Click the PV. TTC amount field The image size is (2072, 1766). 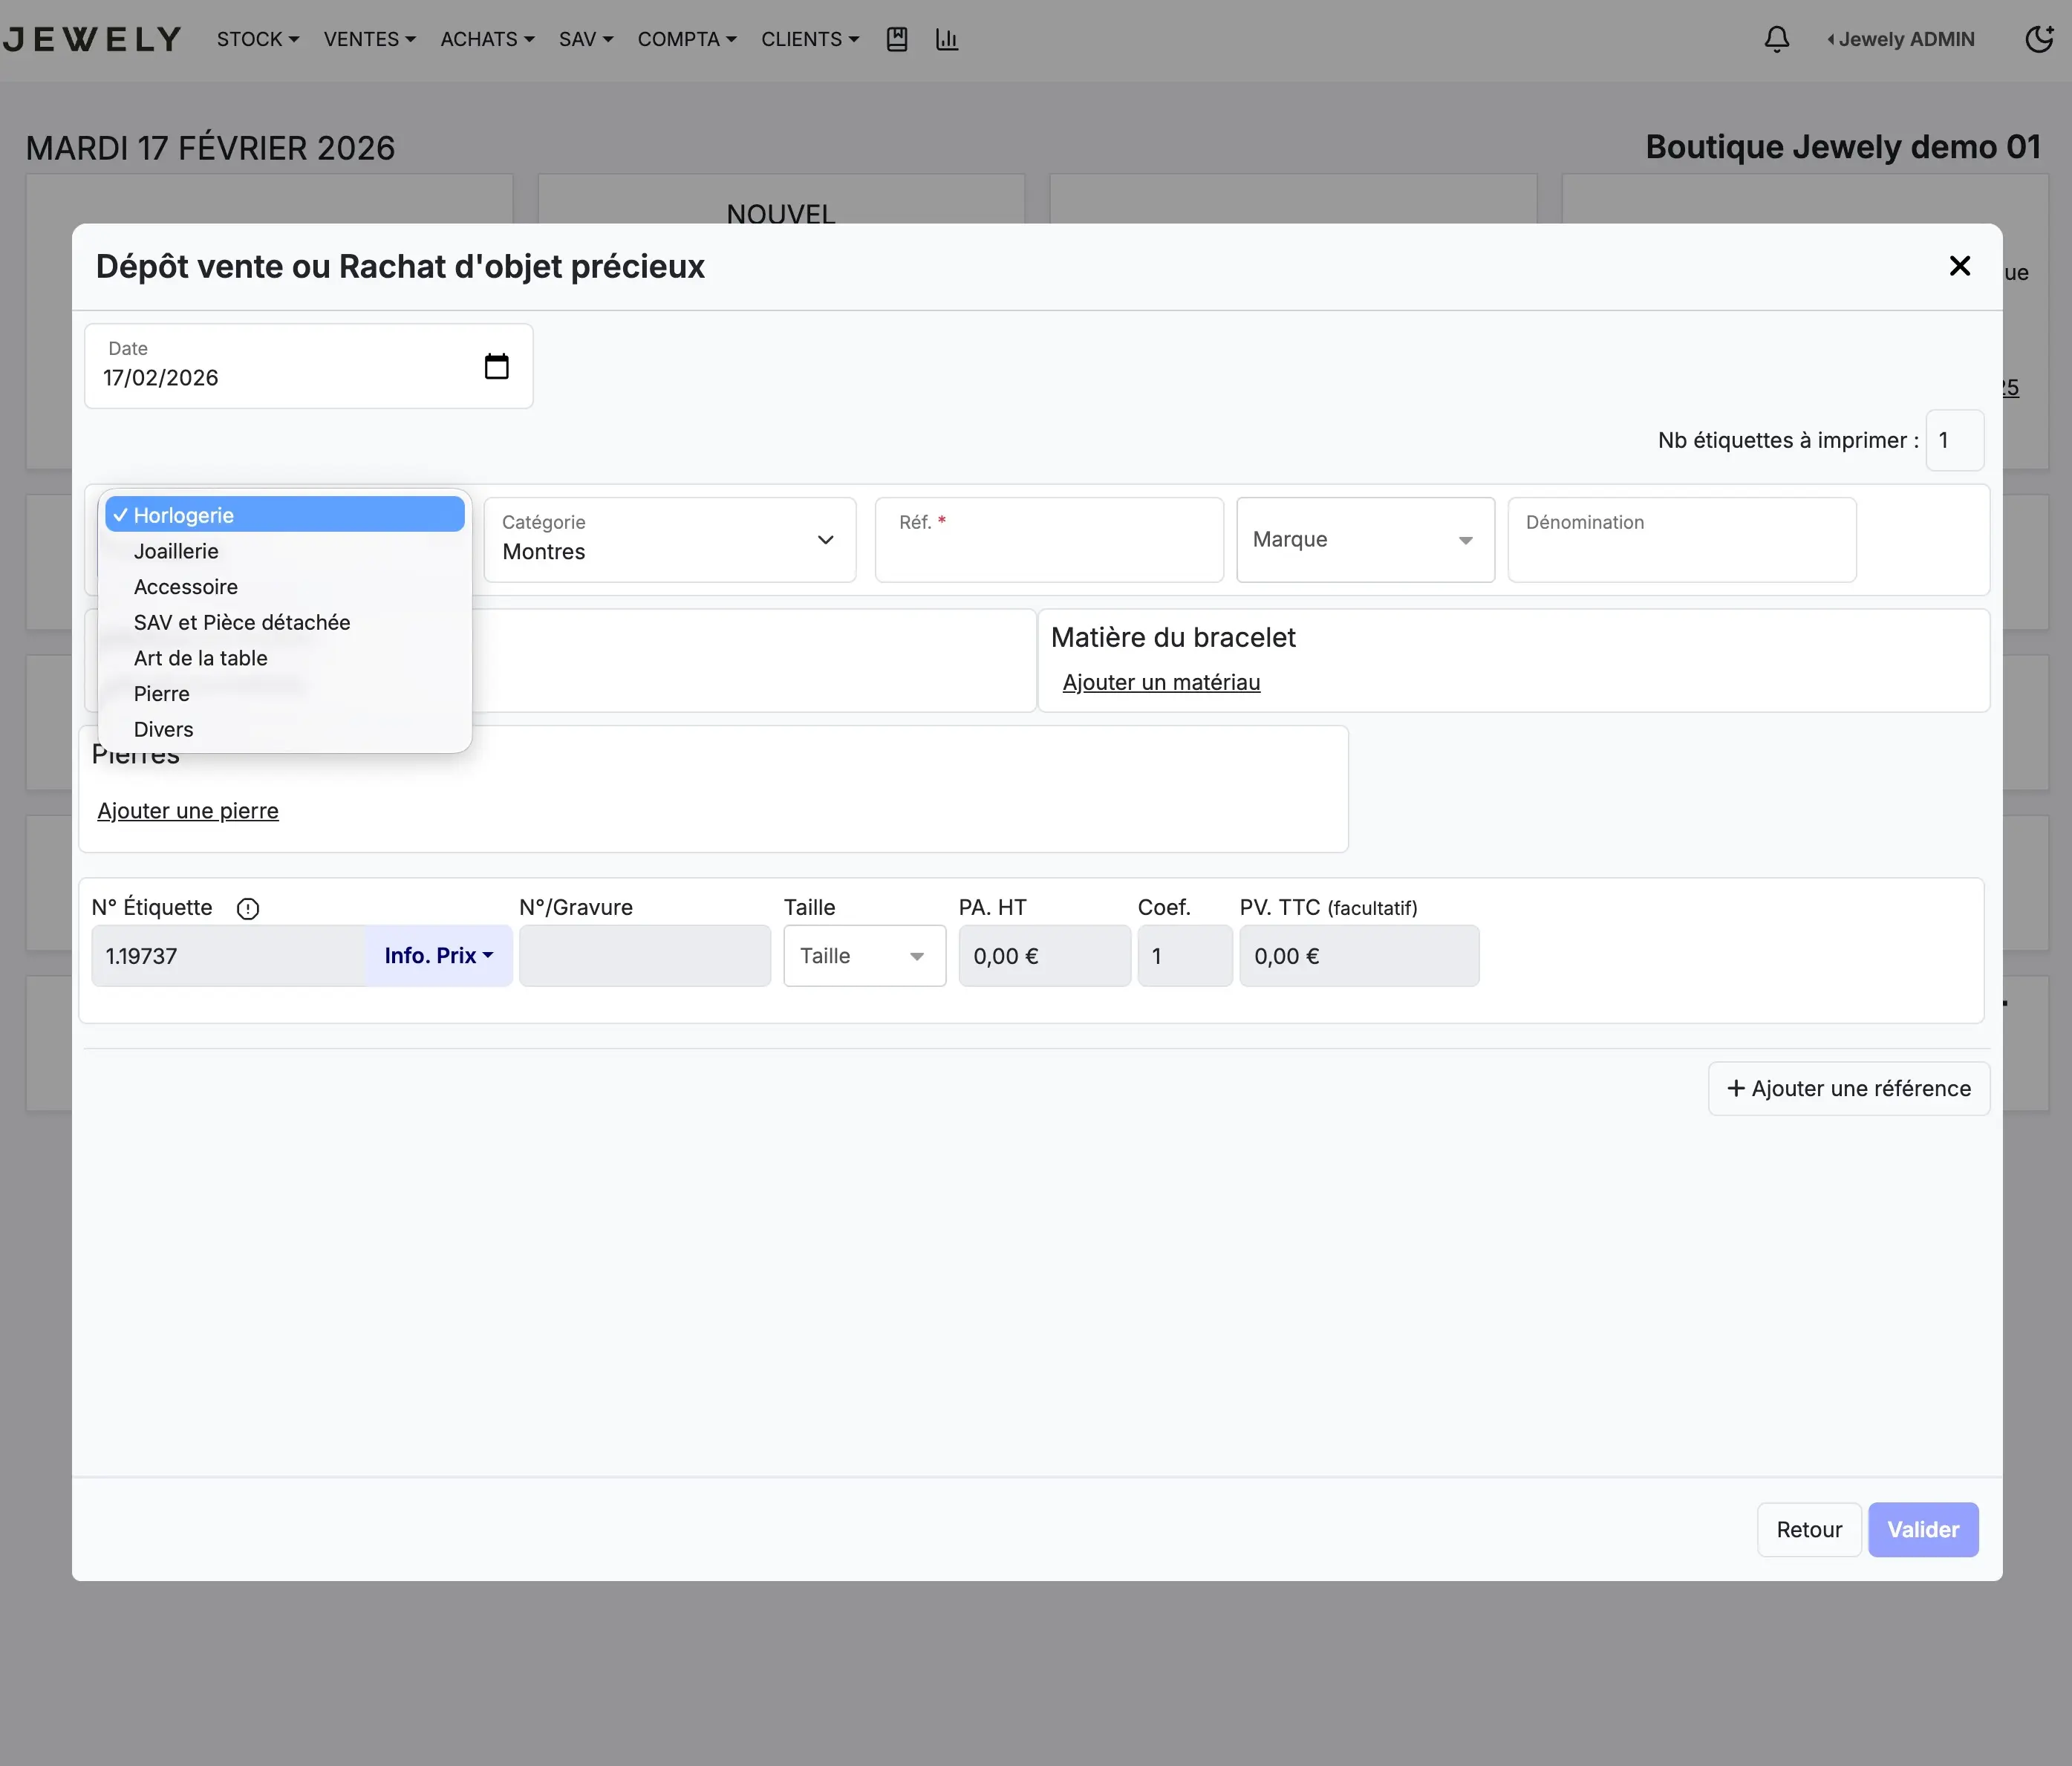[1359, 956]
